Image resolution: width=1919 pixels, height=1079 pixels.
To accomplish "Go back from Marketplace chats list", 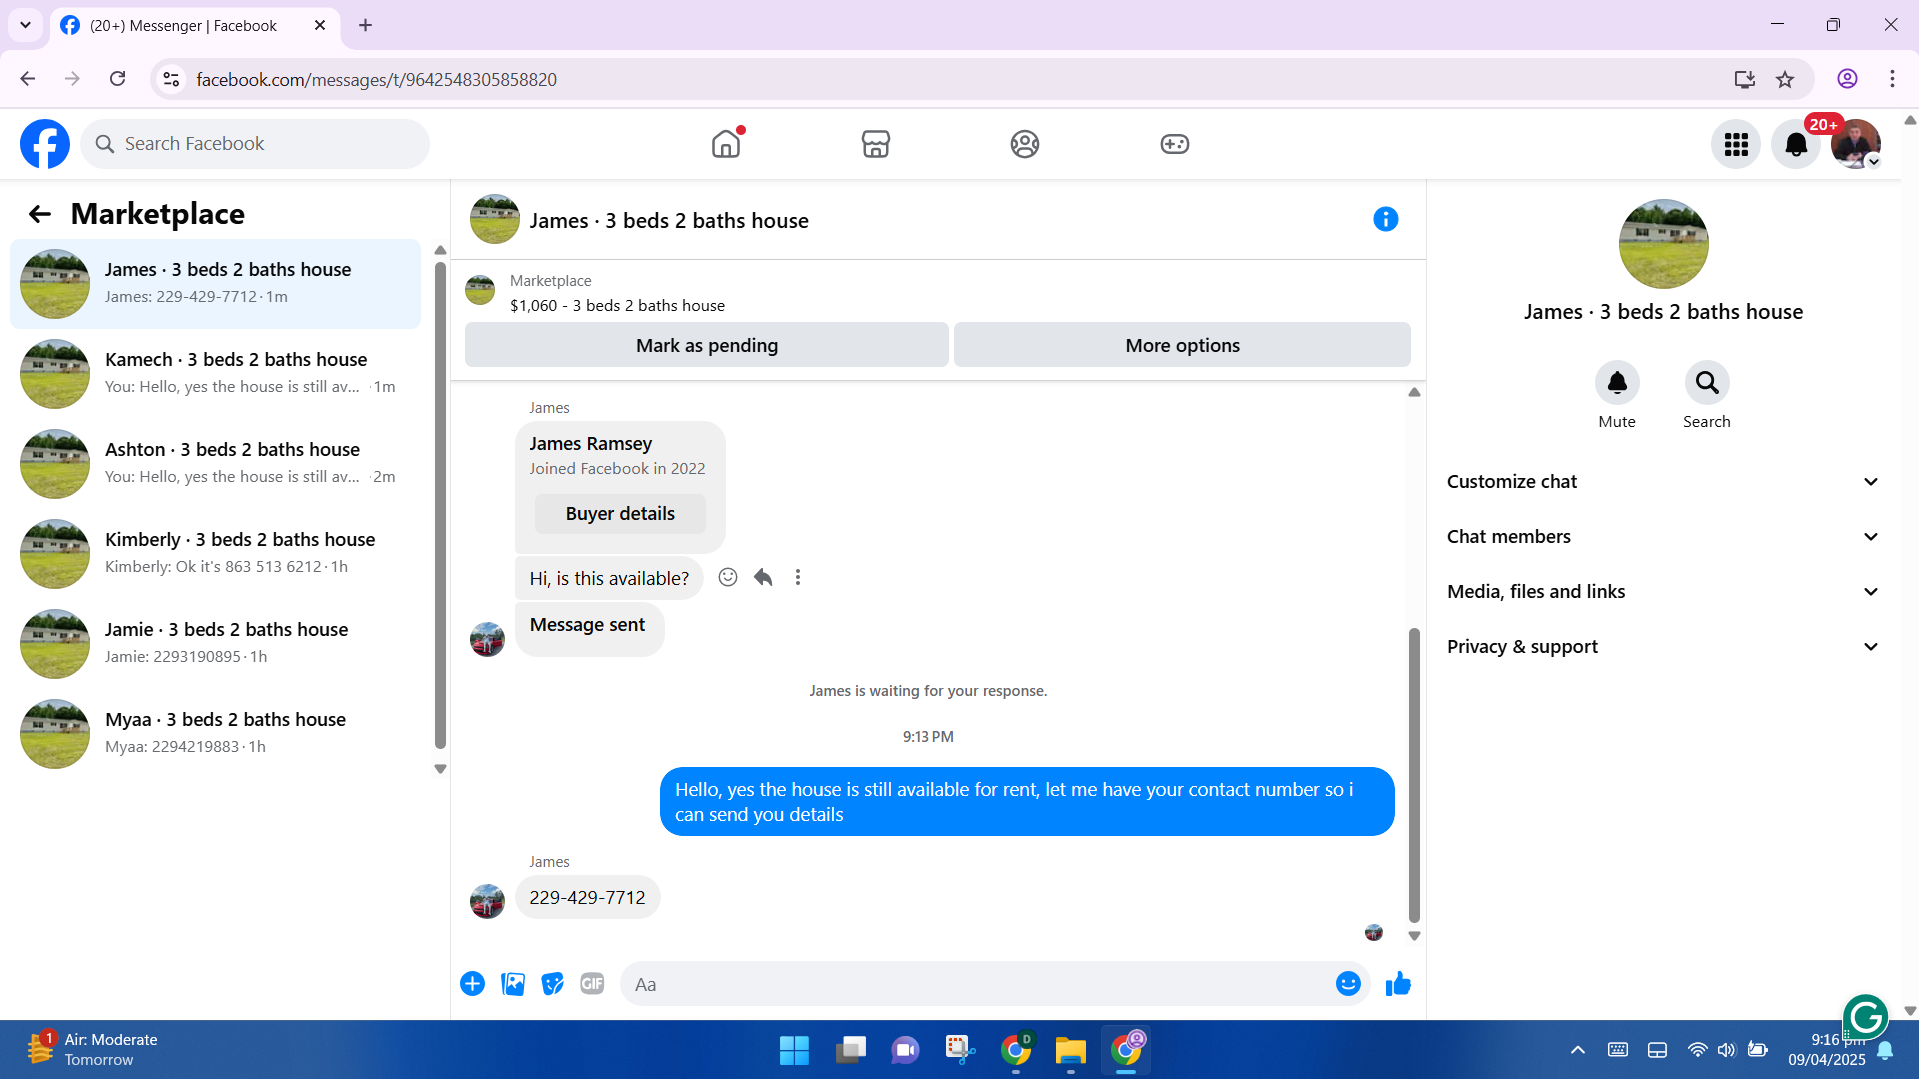I will point(40,214).
